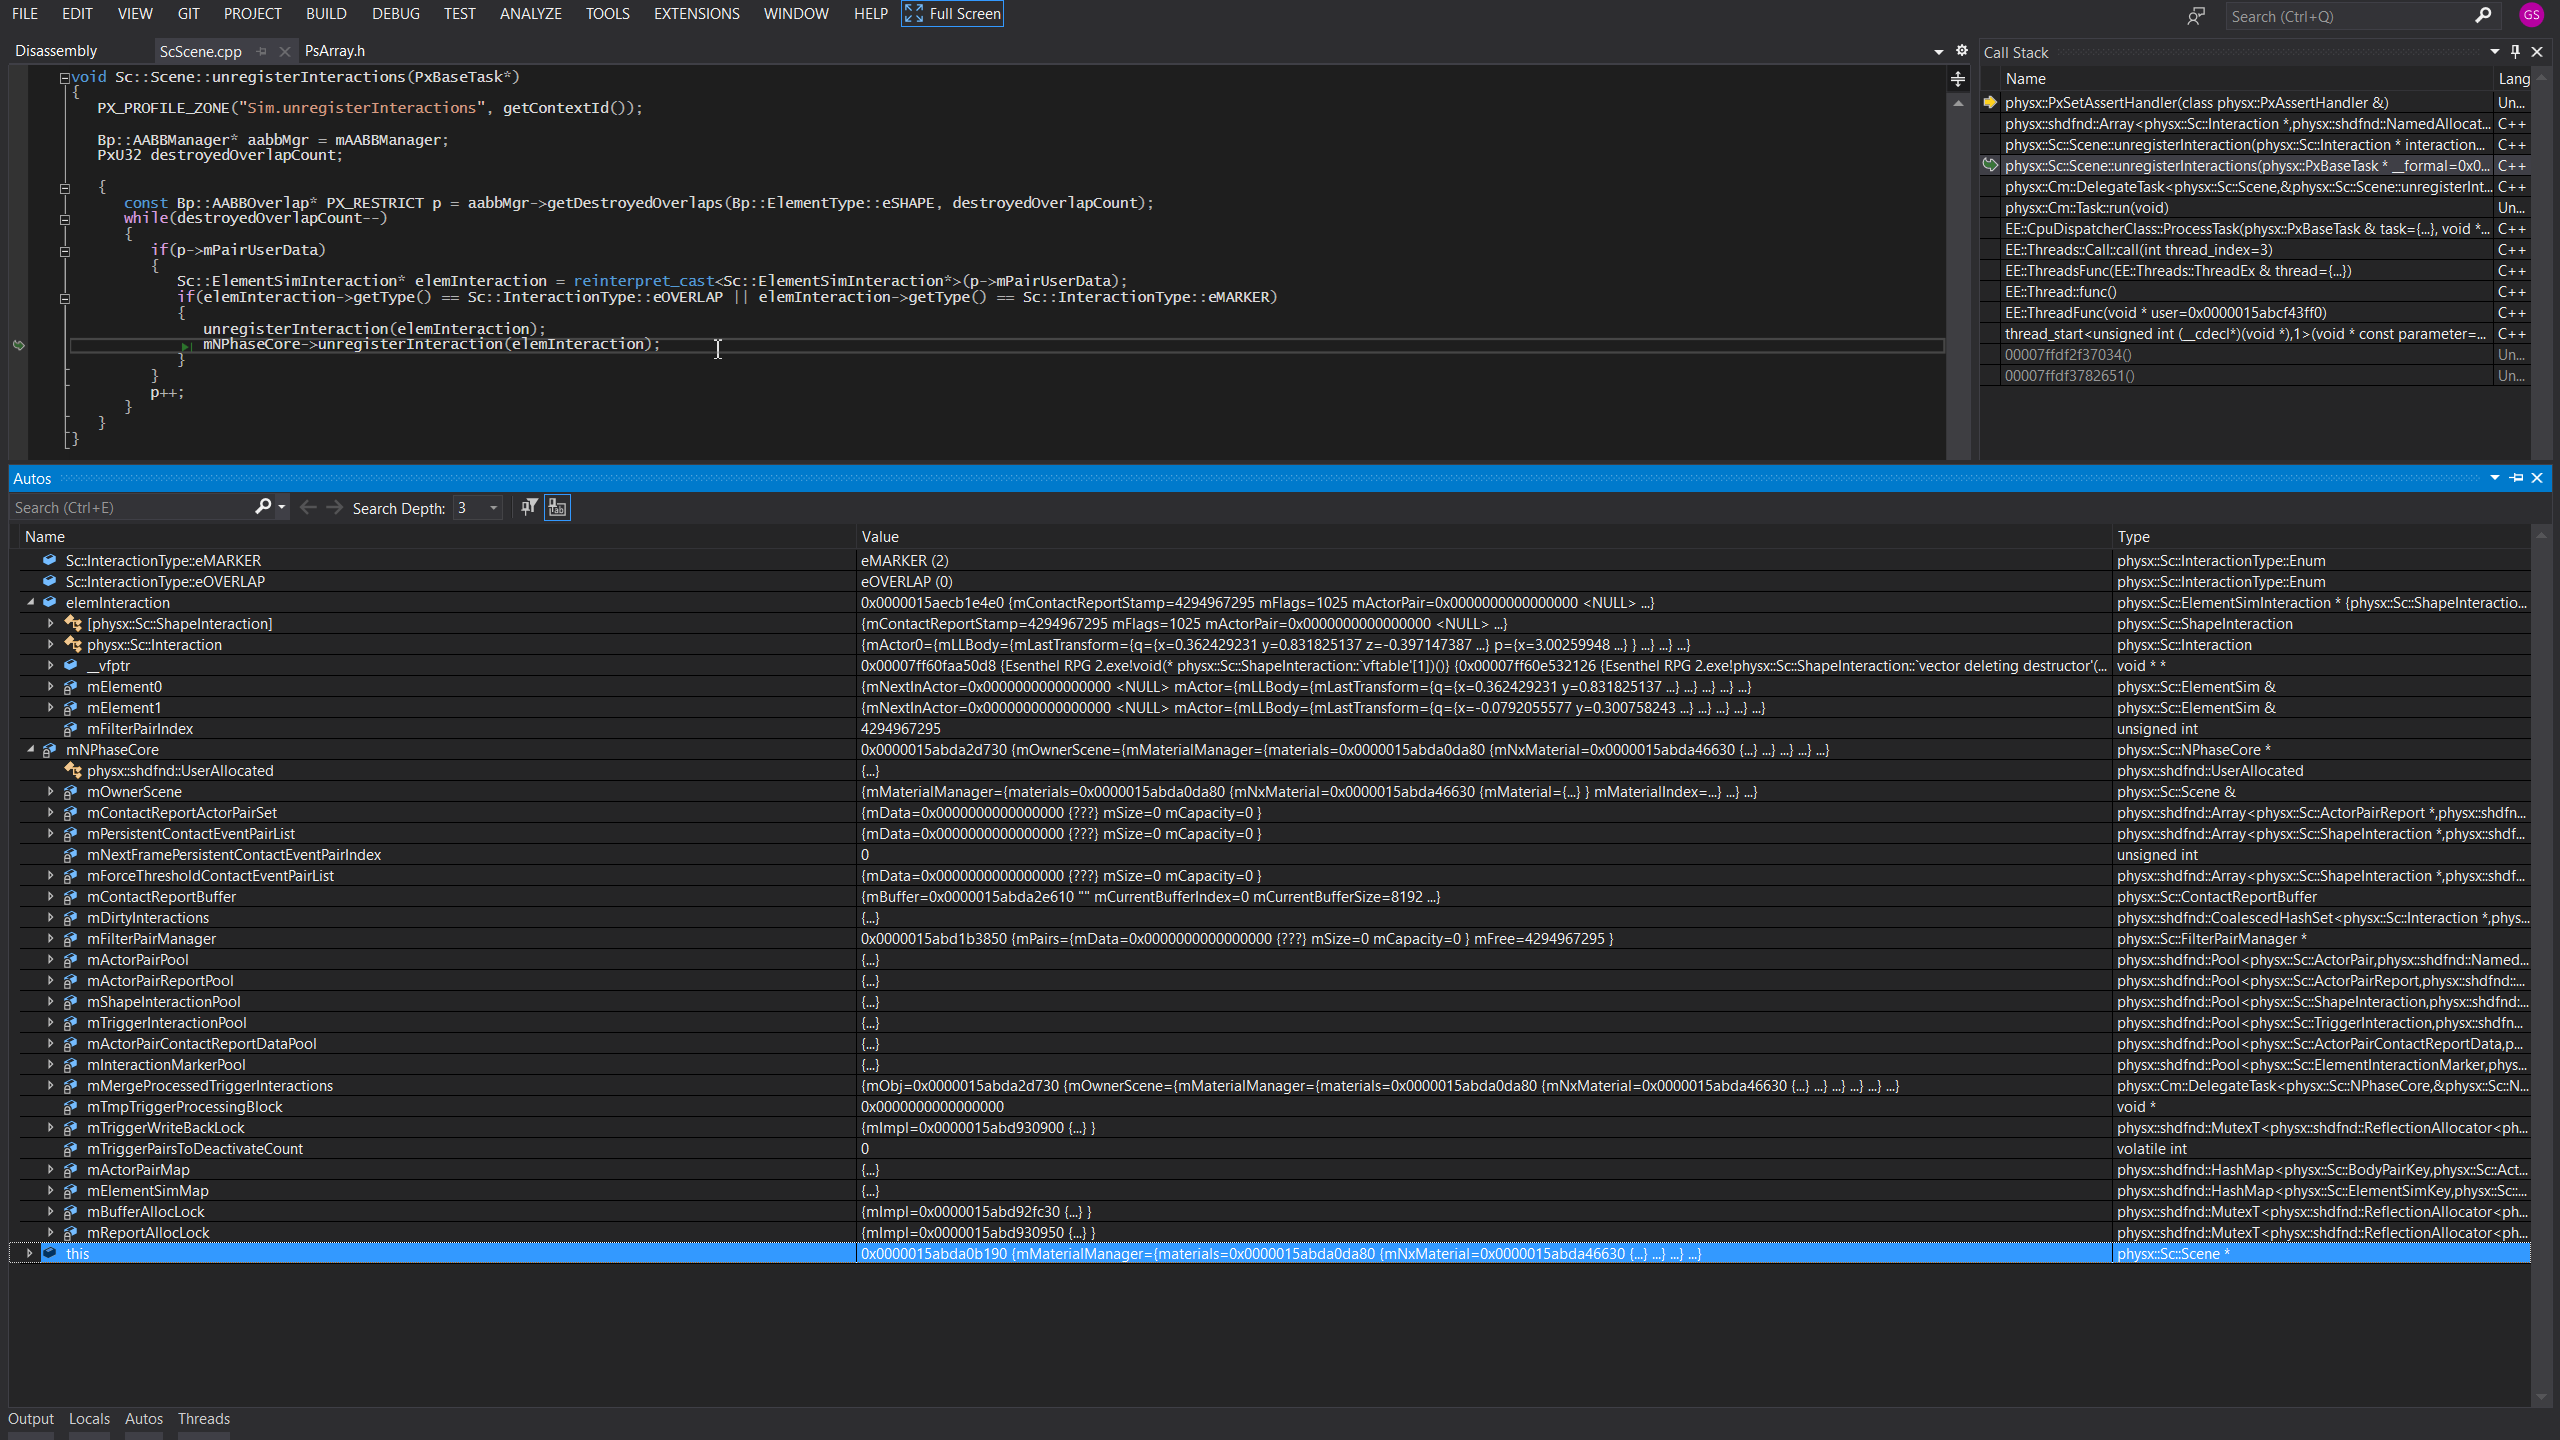Select the current execution arrow in the breakpoint gutter
2560x1440 pixels.
point(19,344)
